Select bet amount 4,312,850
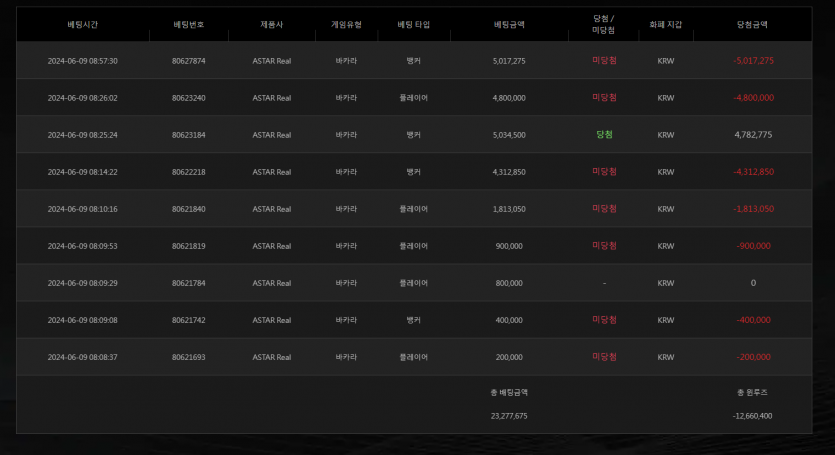The image size is (835, 455). (x=509, y=172)
